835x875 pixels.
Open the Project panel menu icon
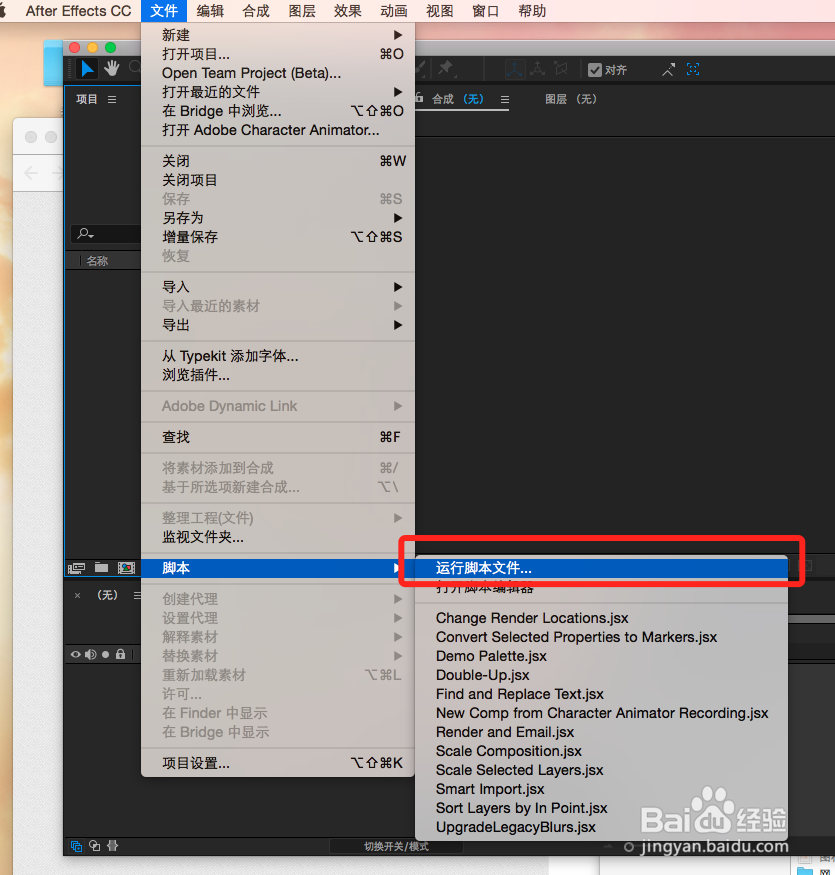(x=112, y=99)
